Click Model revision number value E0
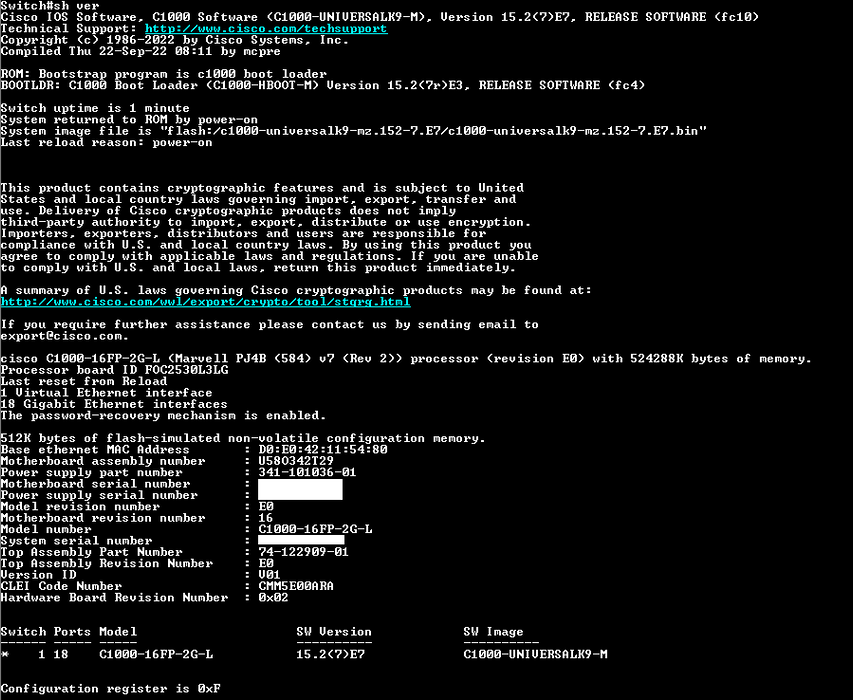This screenshot has width=853, height=700. click(266, 507)
